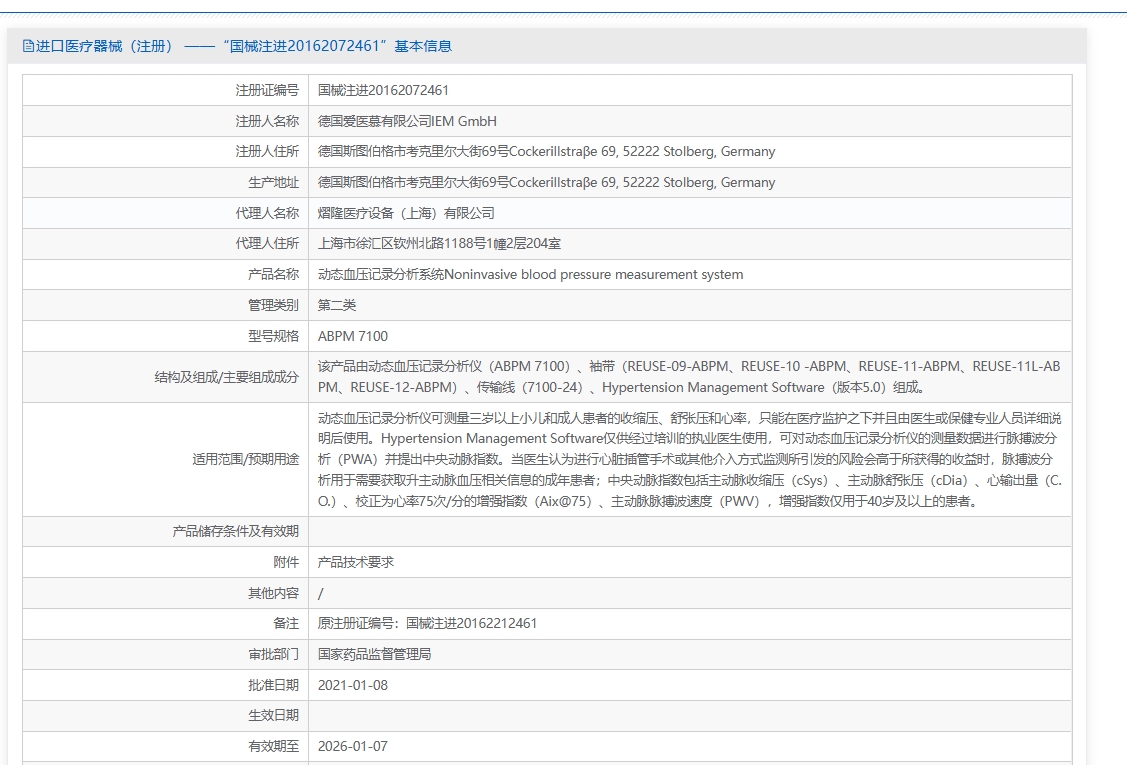Select approving department 国家药品监督管理局
This screenshot has width=1127, height=765.
374,654
